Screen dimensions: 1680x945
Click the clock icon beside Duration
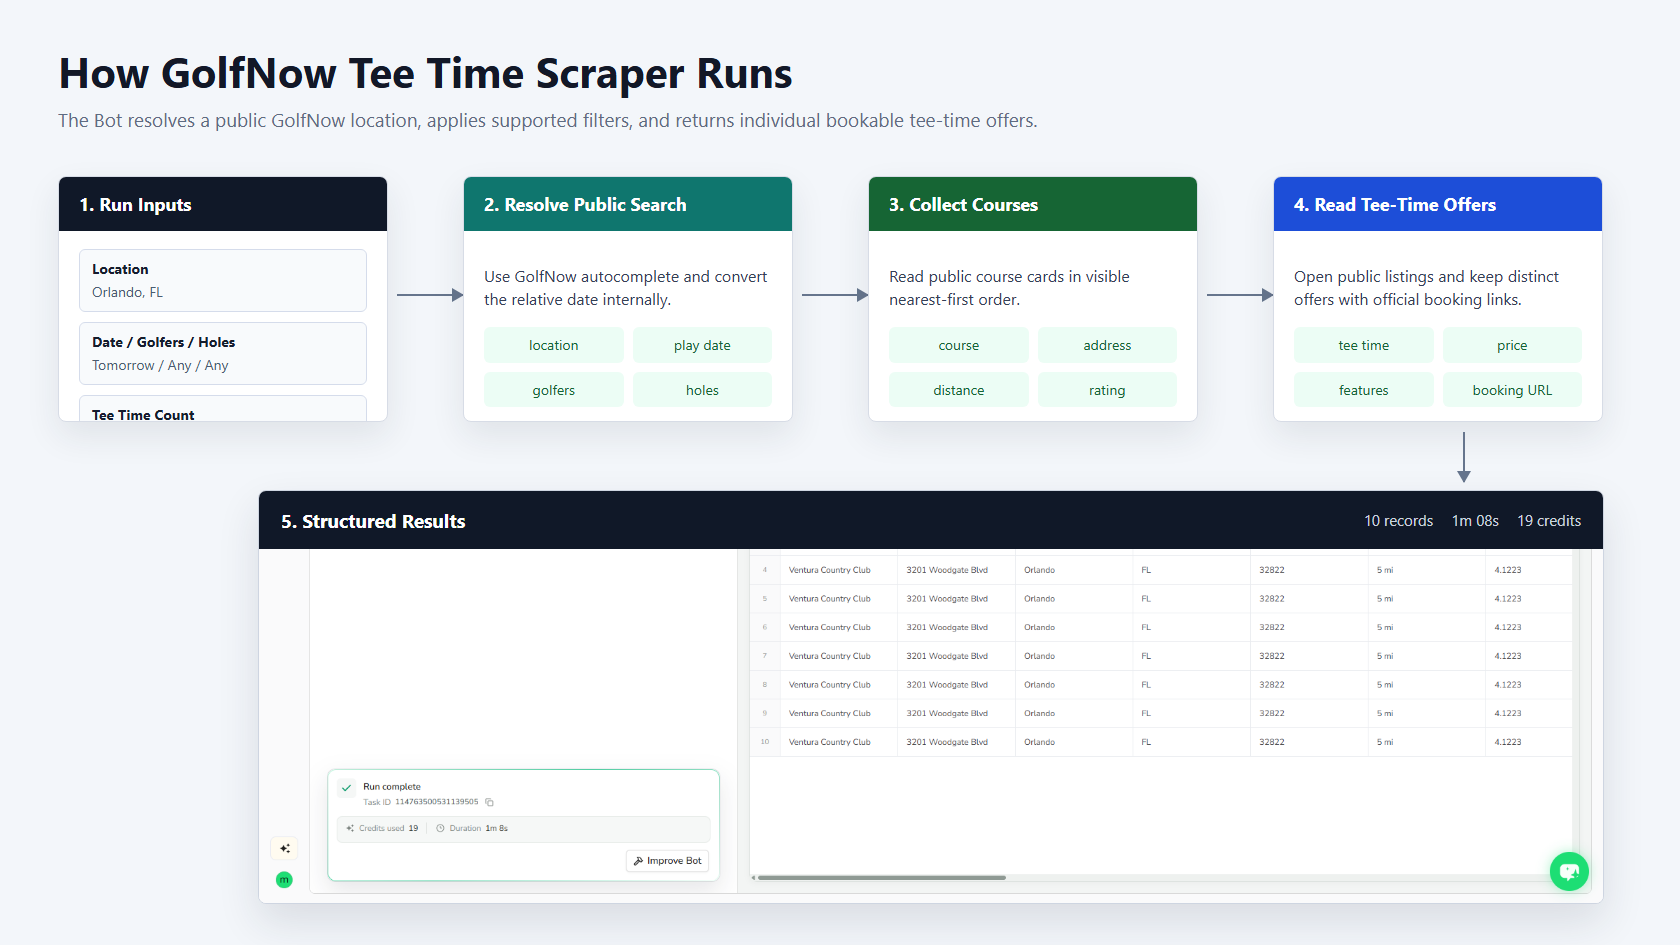pyautogui.click(x=440, y=828)
